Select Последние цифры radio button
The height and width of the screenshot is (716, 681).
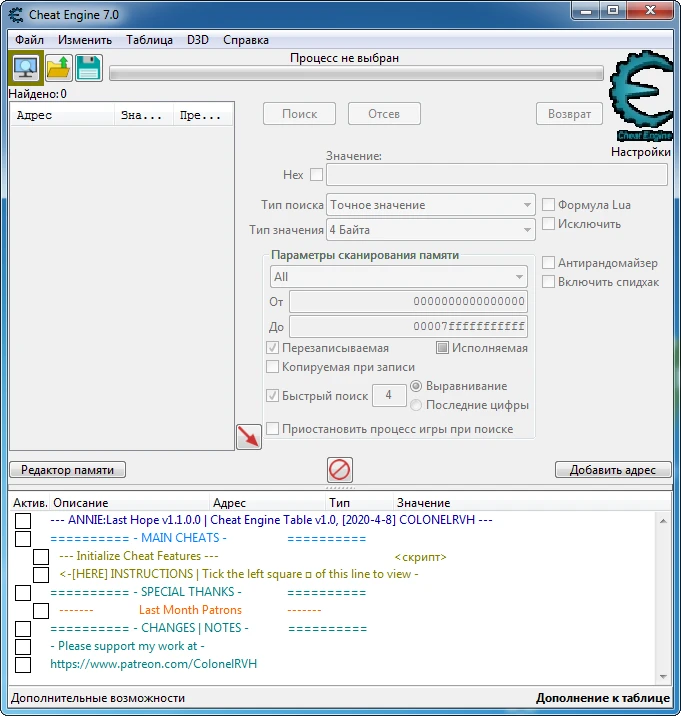click(416, 405)
